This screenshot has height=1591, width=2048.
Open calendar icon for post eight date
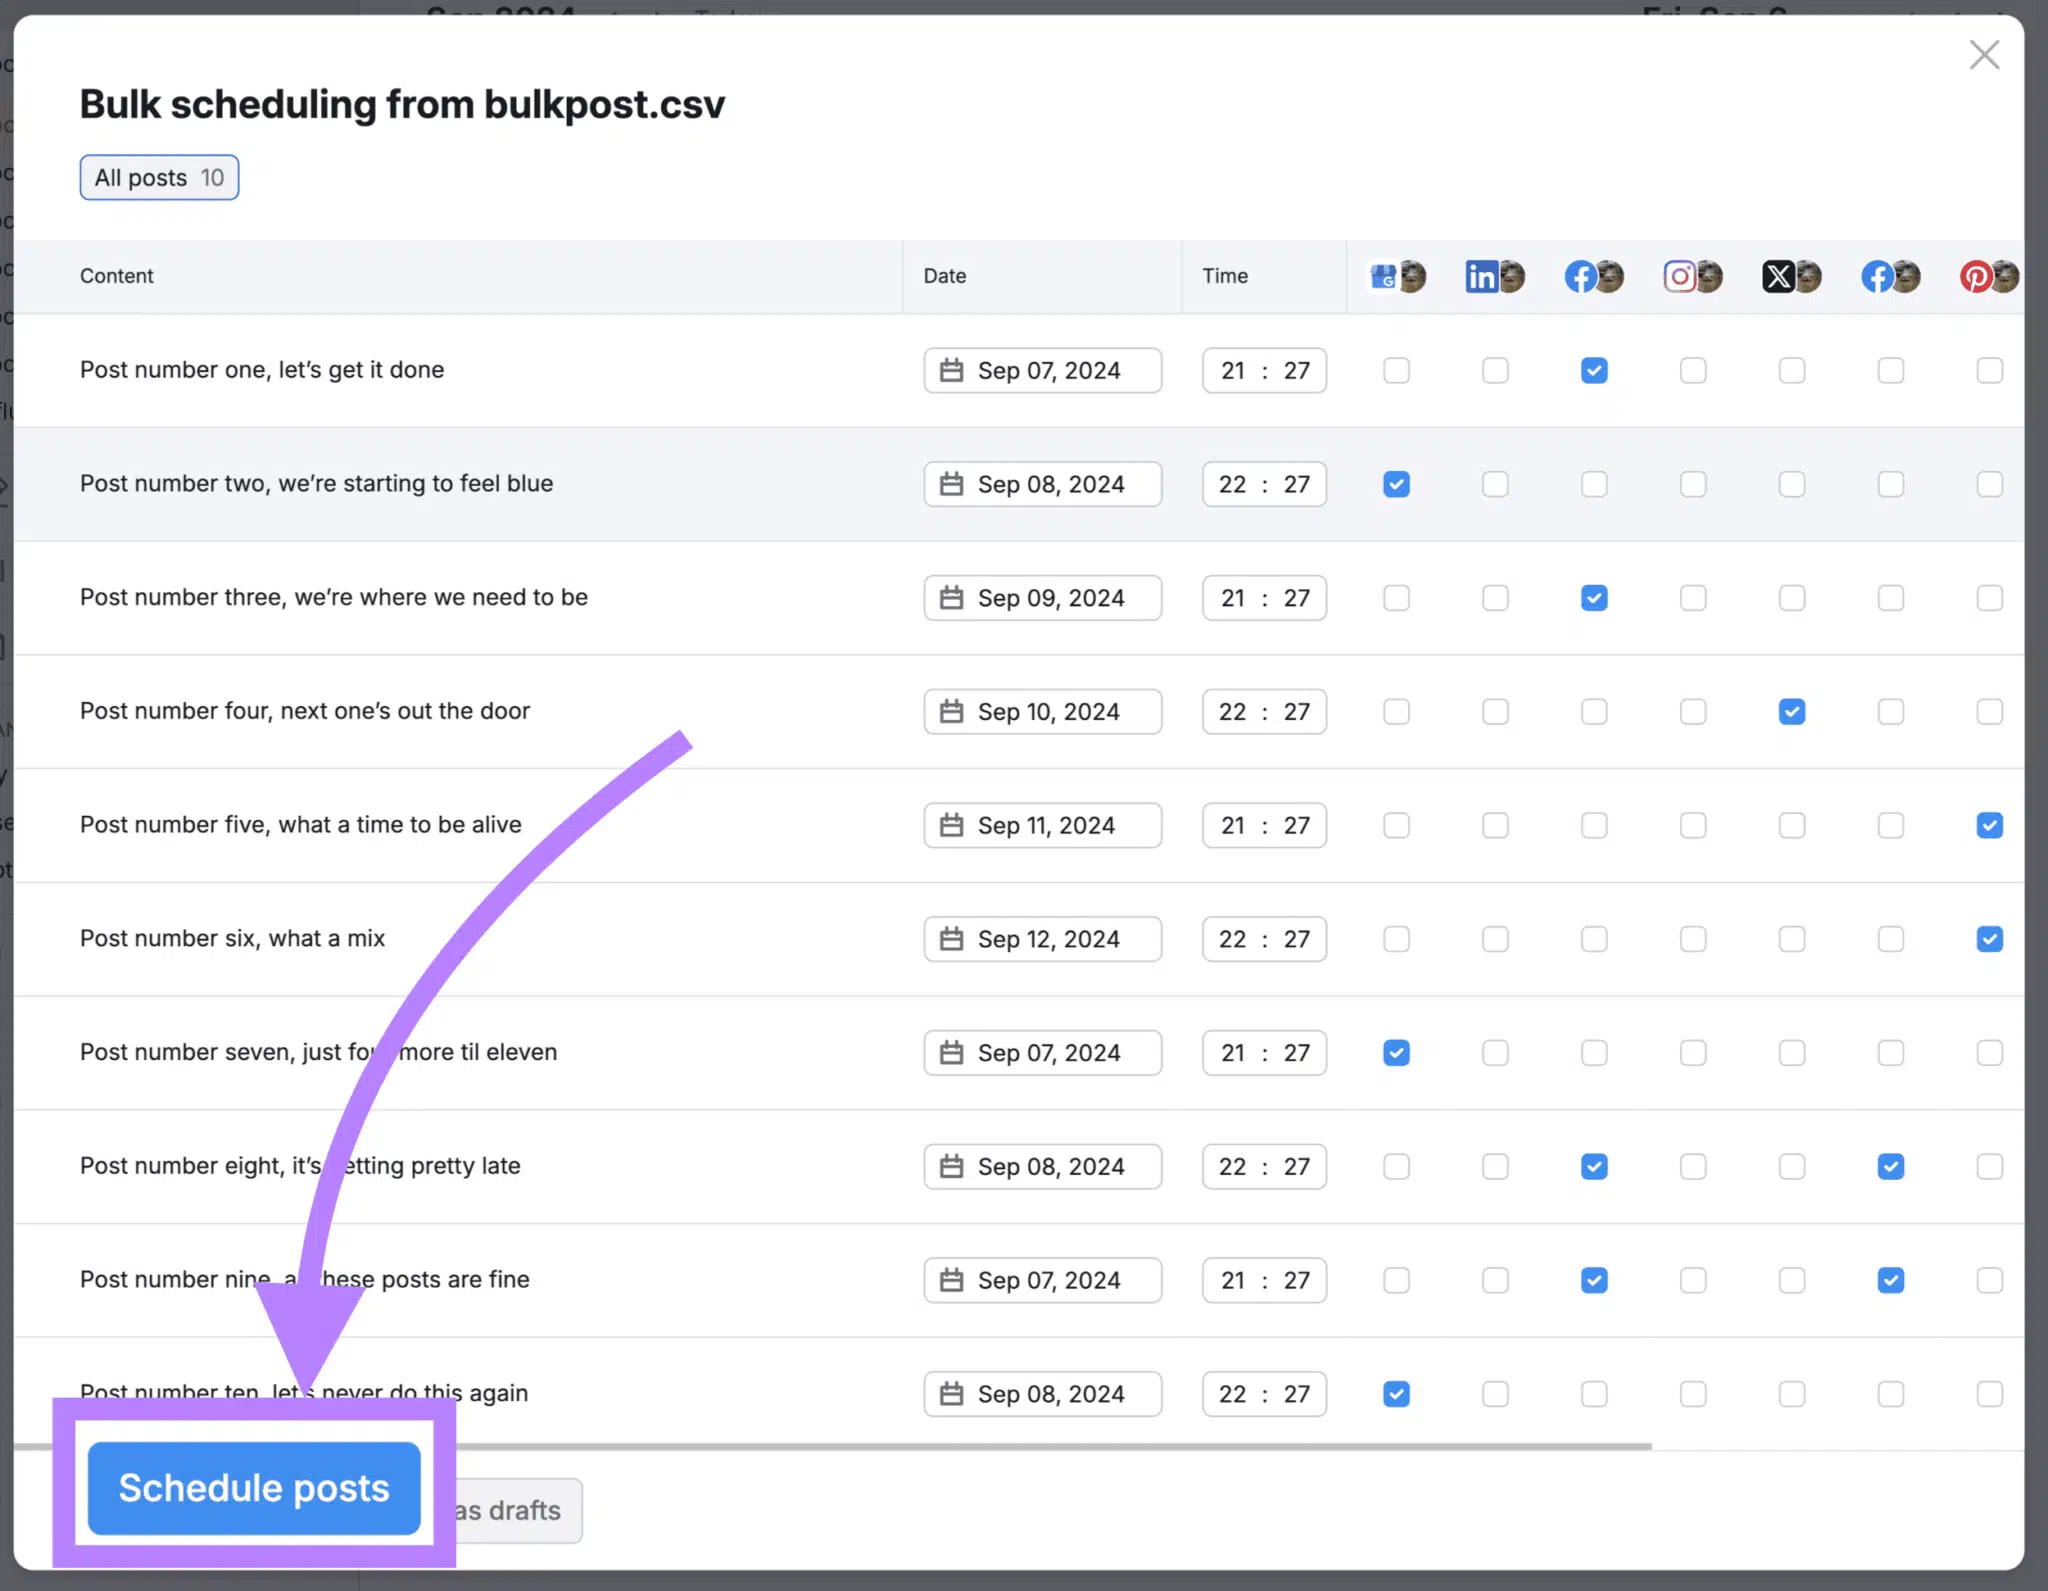(x=951, y=1167)
